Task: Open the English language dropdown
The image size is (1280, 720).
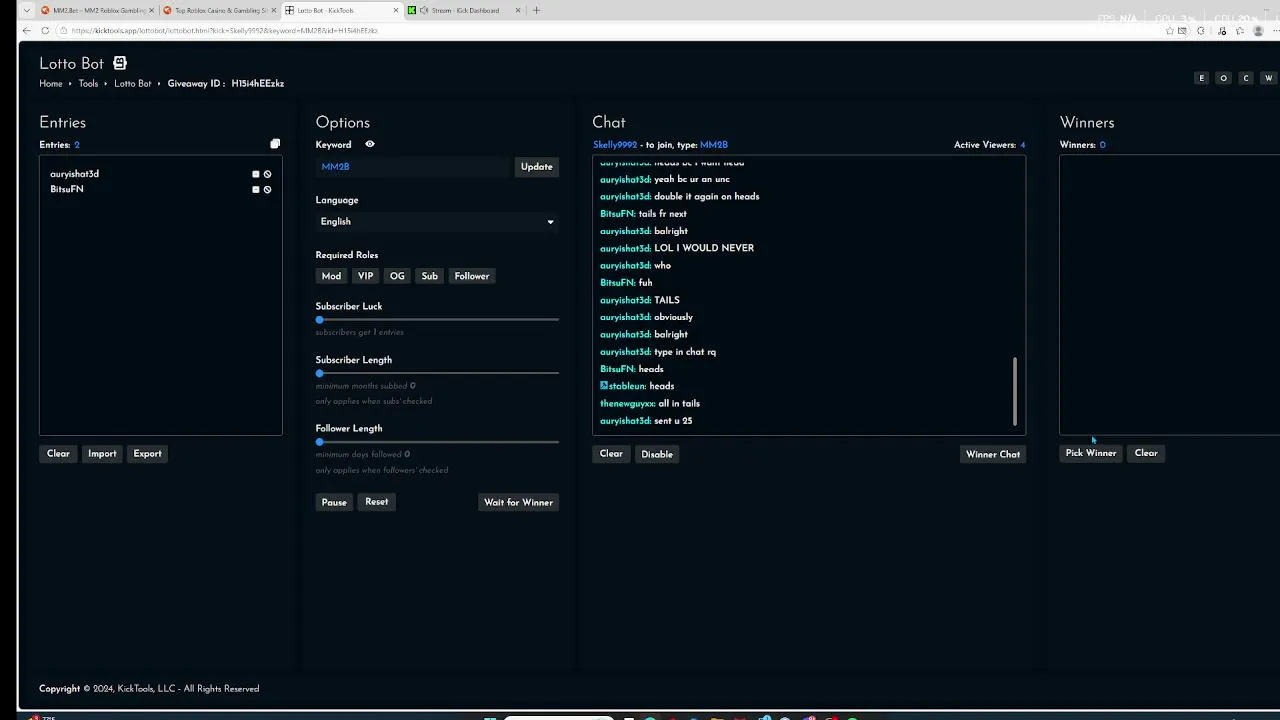Action: 437,222
